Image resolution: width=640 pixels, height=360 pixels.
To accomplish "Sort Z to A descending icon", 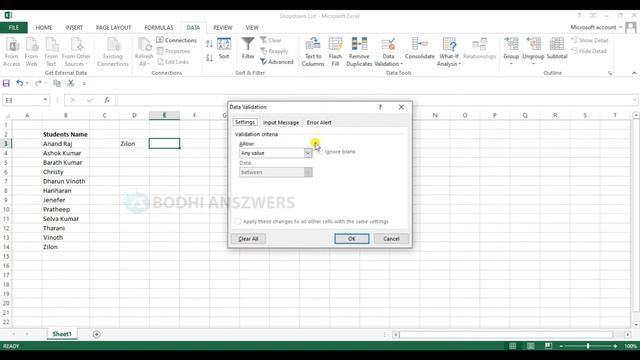I will coord(209,58).
